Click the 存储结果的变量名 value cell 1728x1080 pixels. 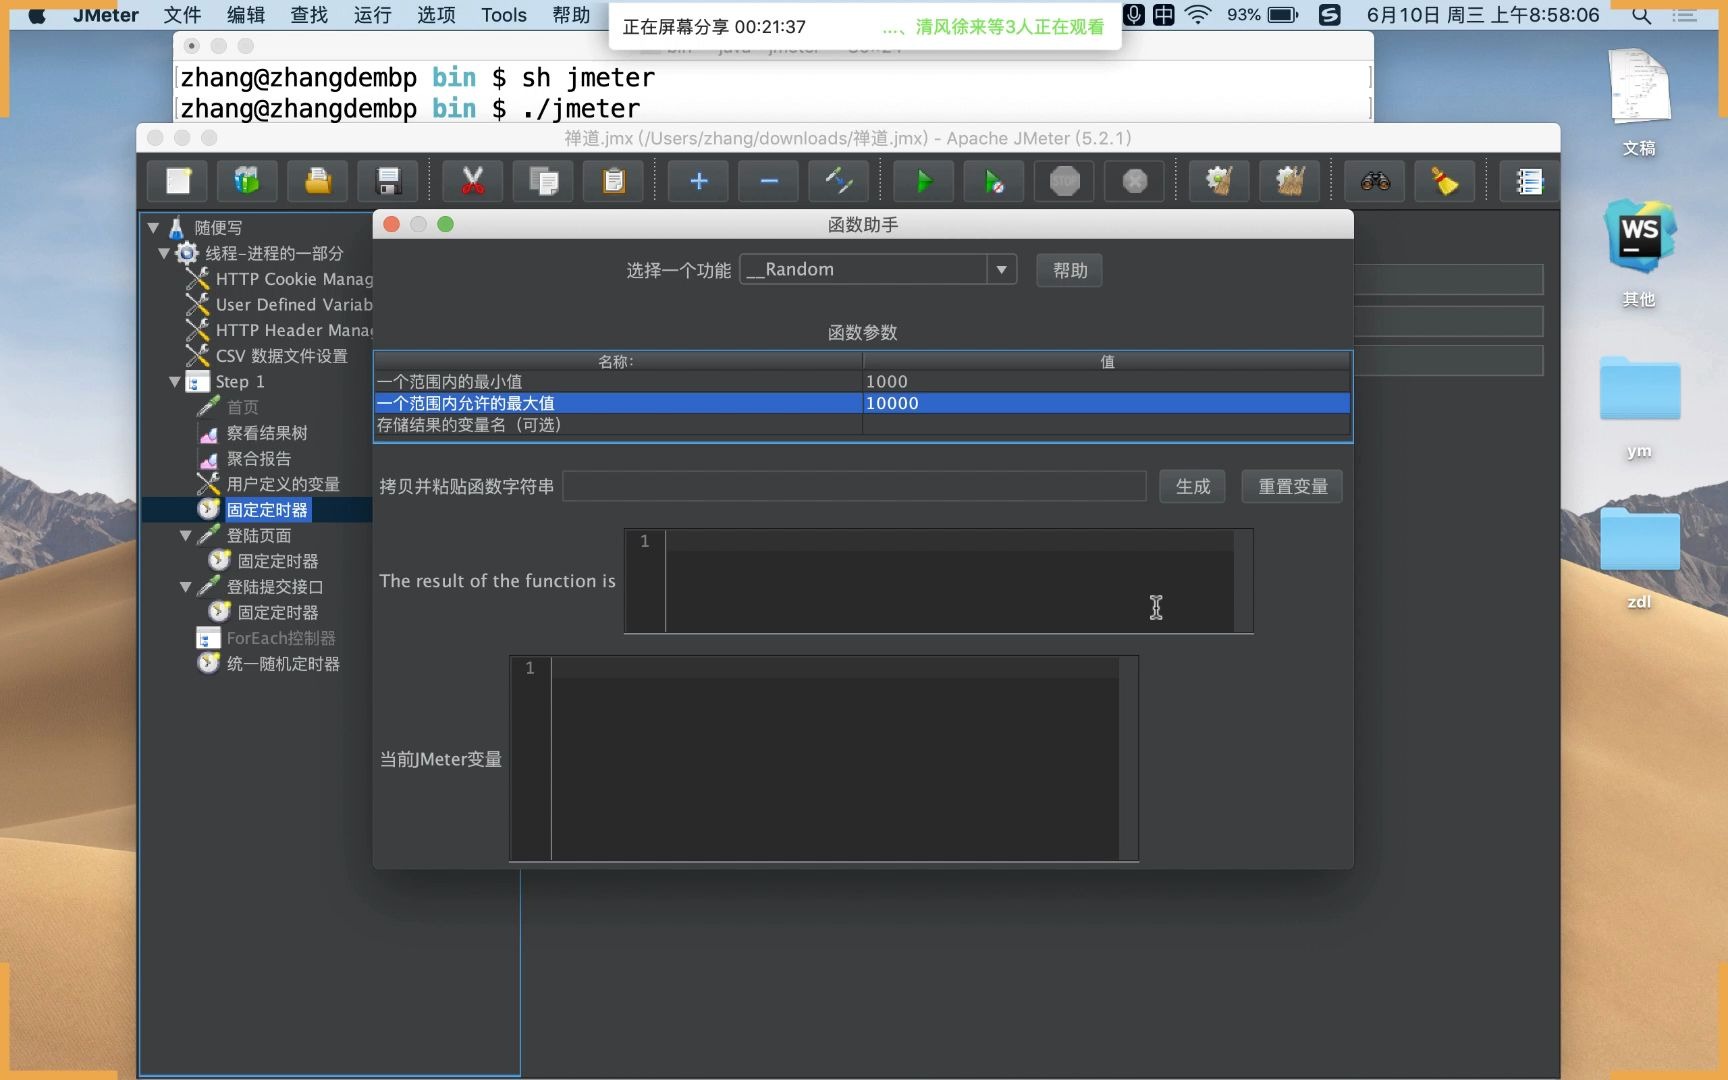point(1106,425)
